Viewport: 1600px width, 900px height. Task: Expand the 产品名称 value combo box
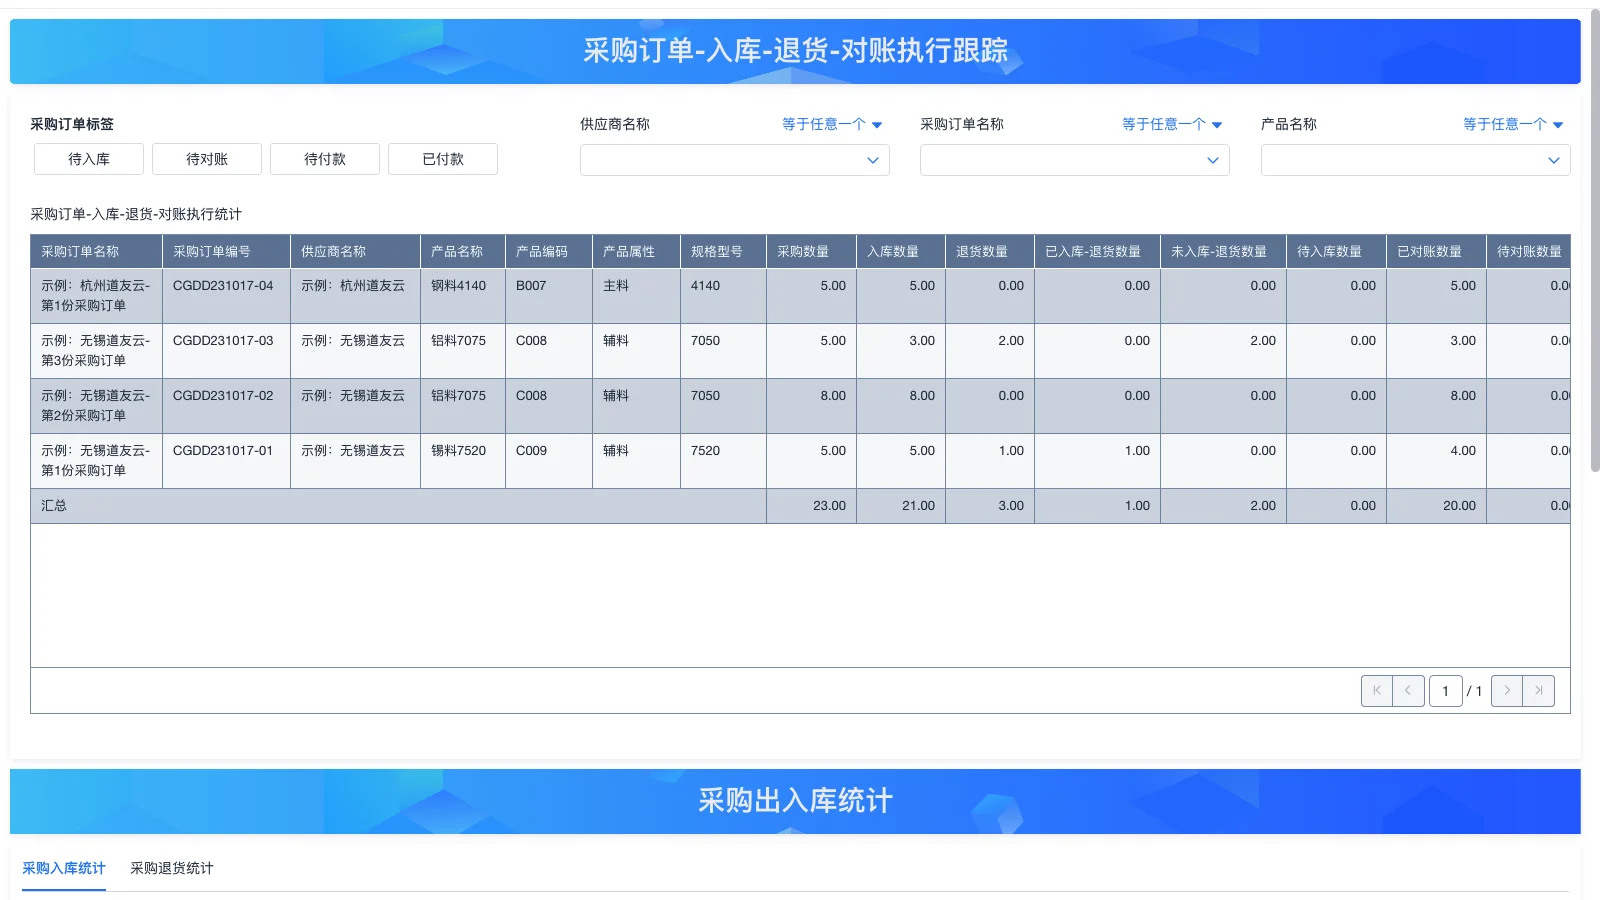(1416, 160)
